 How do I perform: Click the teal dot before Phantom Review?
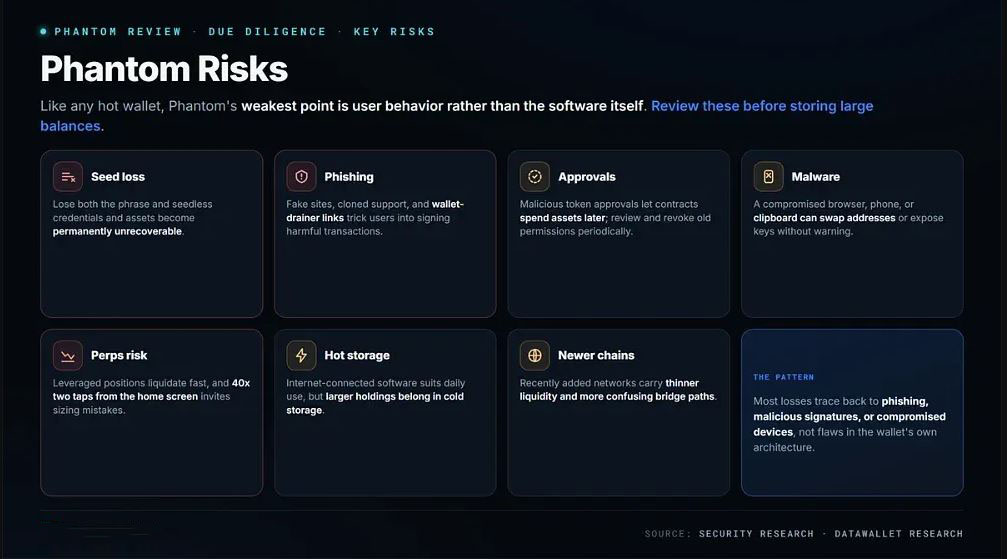43,31
